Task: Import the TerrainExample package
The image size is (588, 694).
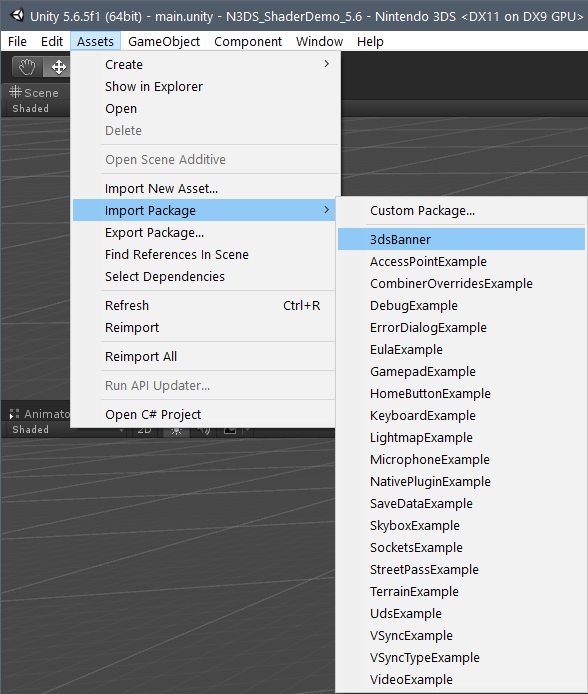Action: pos(461,592)
